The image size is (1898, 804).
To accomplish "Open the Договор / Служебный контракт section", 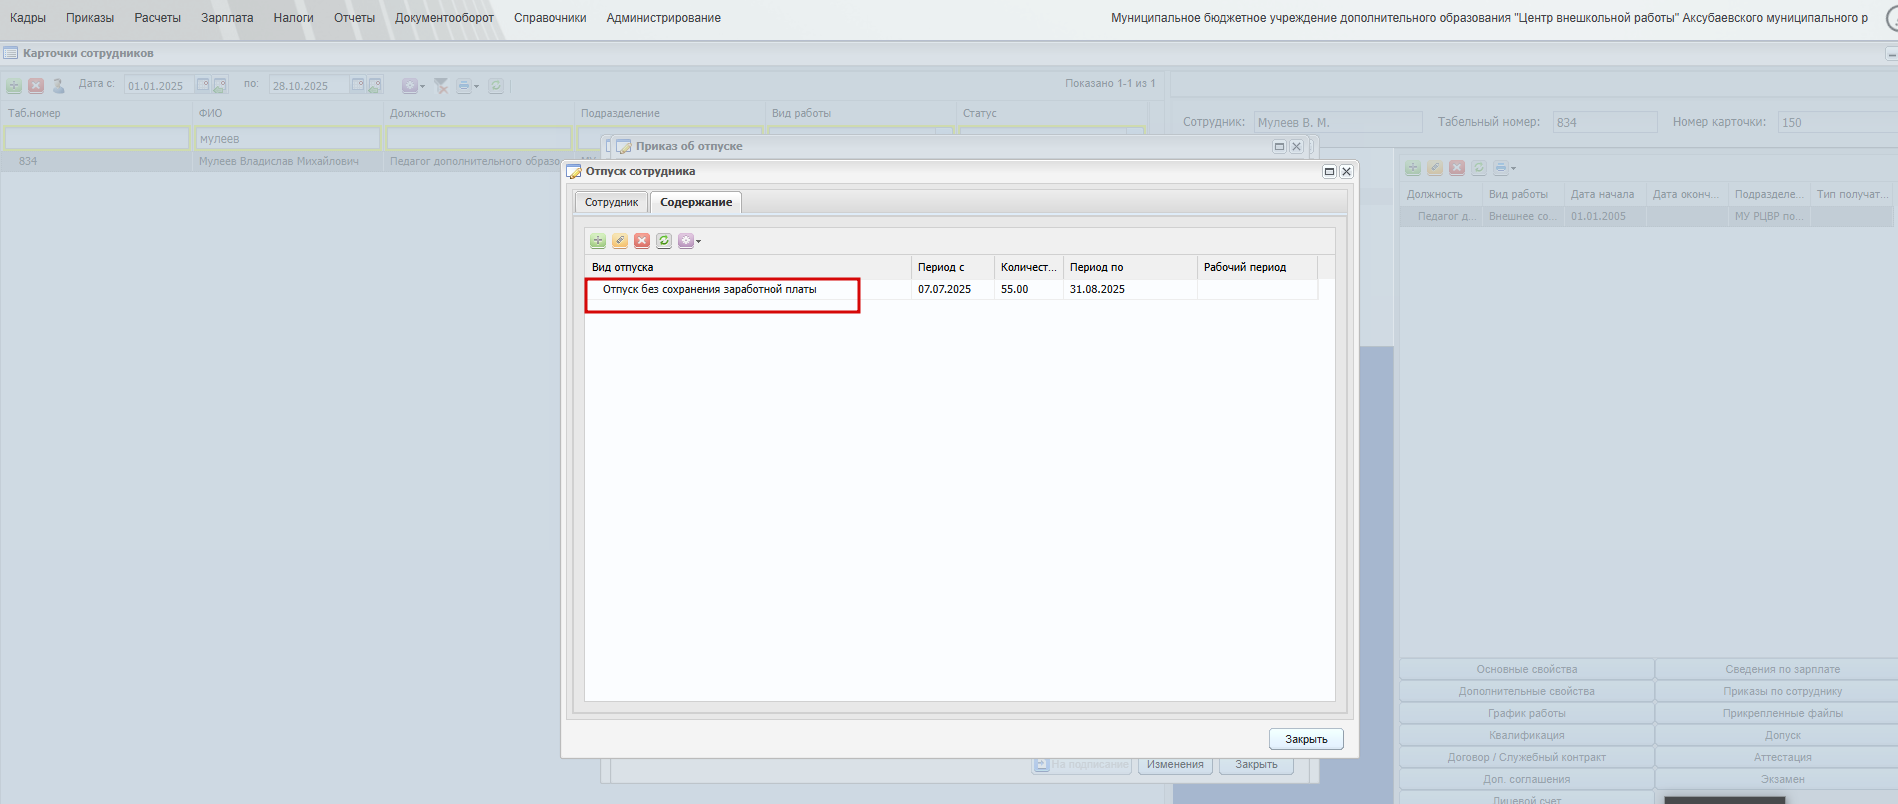I will click(1526, 757).
